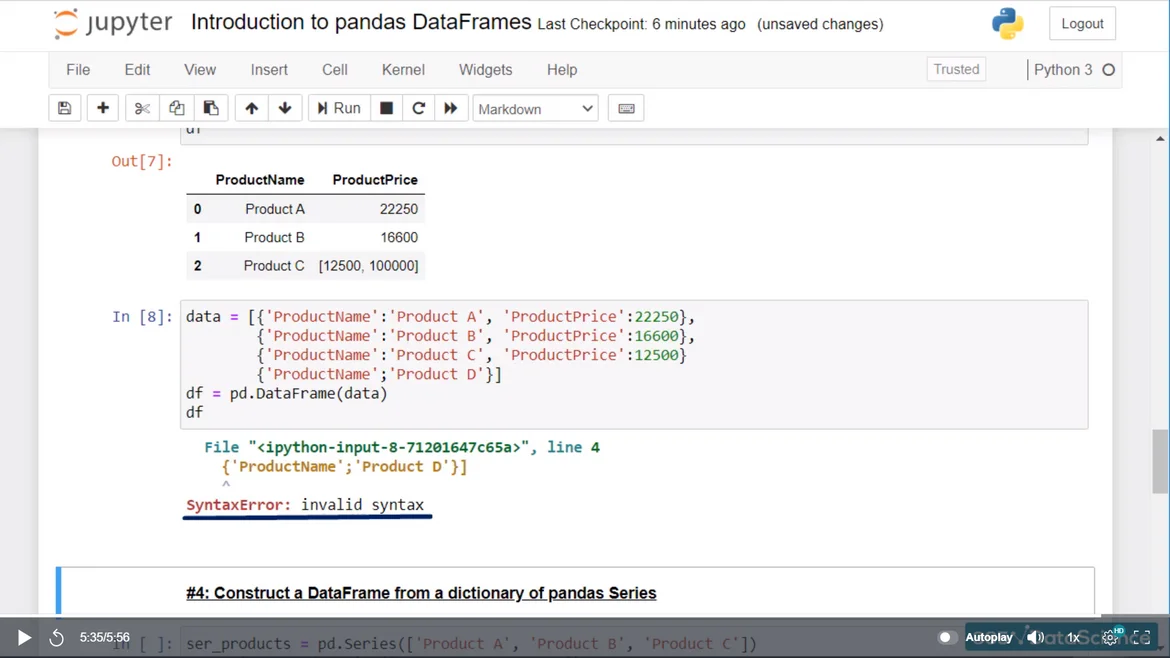Screen dimensions: 1170x658
Task: Click the save and checkpoint icon
Action: (65, 108)
